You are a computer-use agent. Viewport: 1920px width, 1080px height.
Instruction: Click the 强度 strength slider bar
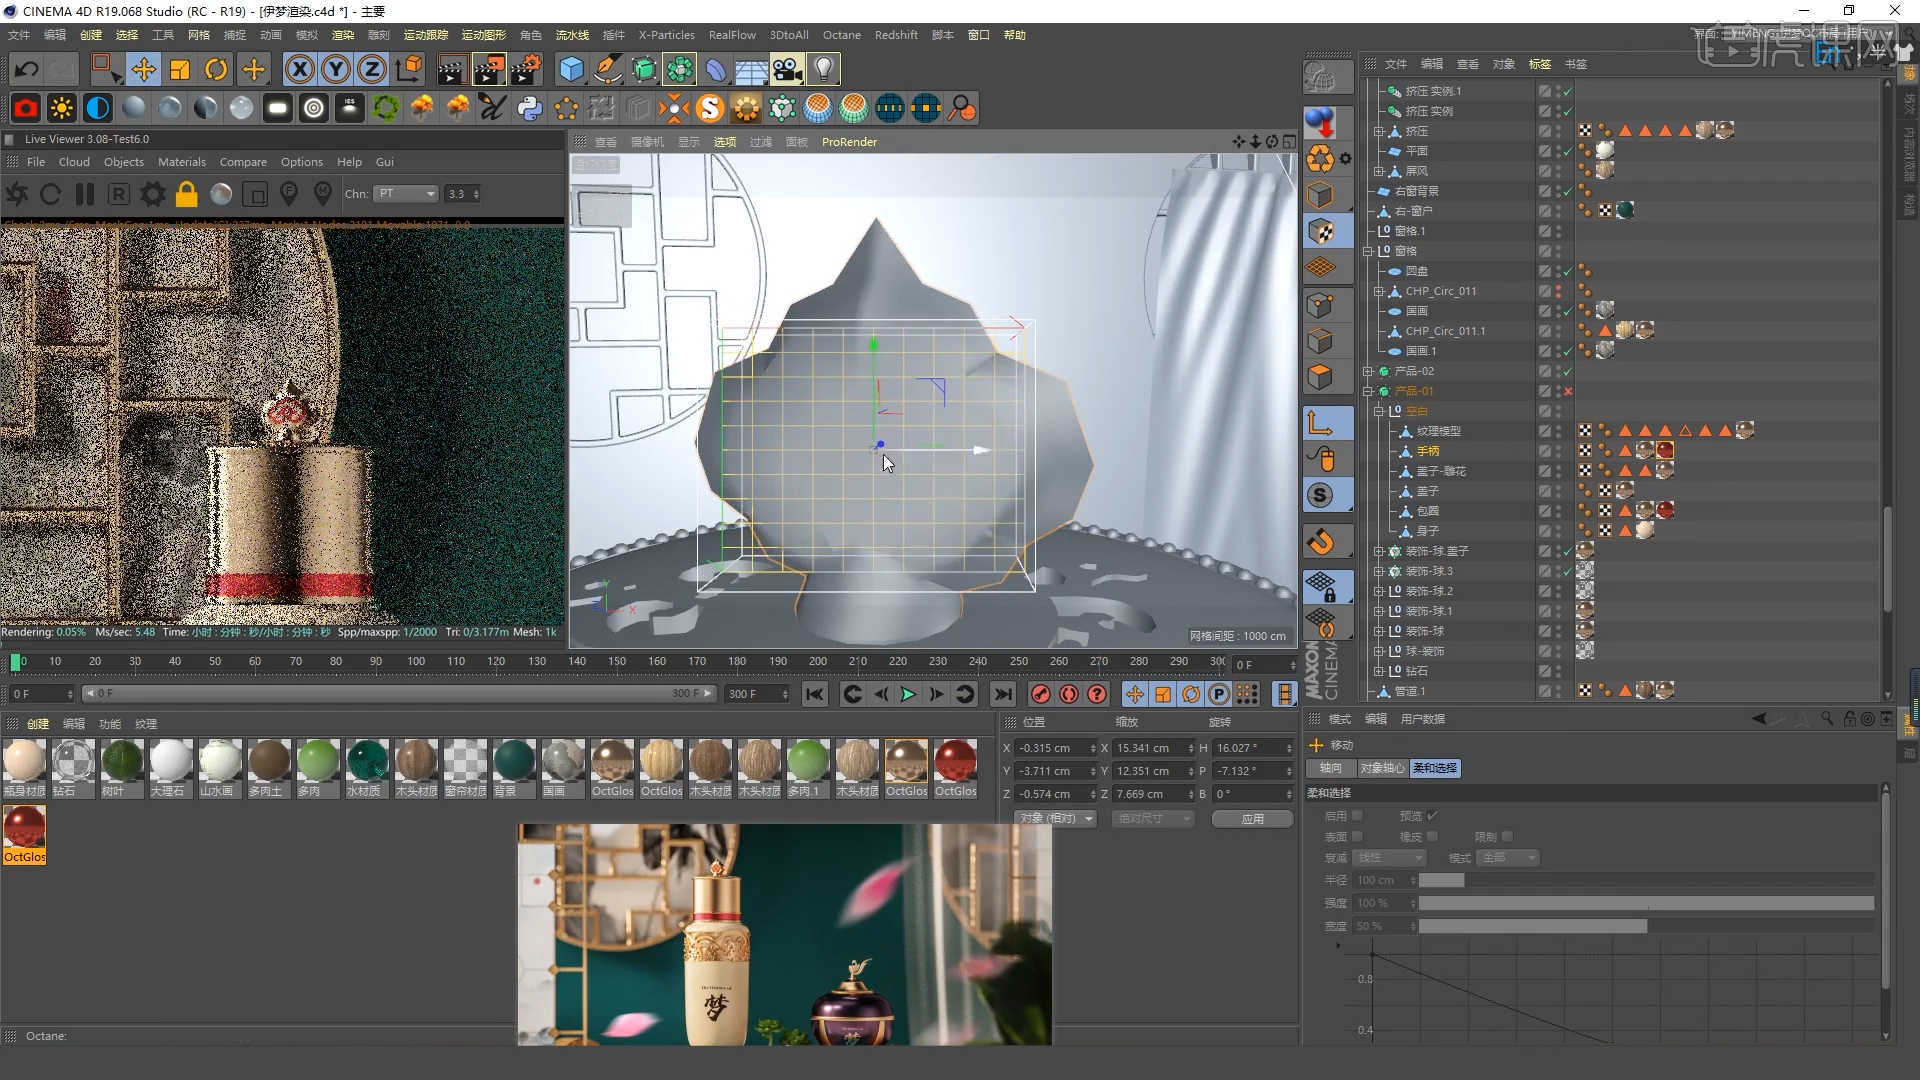[x=1645, y=903]
